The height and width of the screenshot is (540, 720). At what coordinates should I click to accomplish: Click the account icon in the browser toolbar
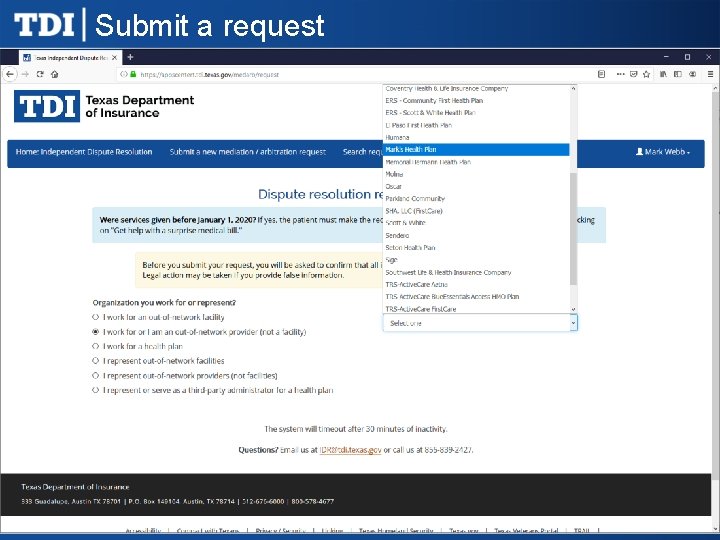pos(692,74)
